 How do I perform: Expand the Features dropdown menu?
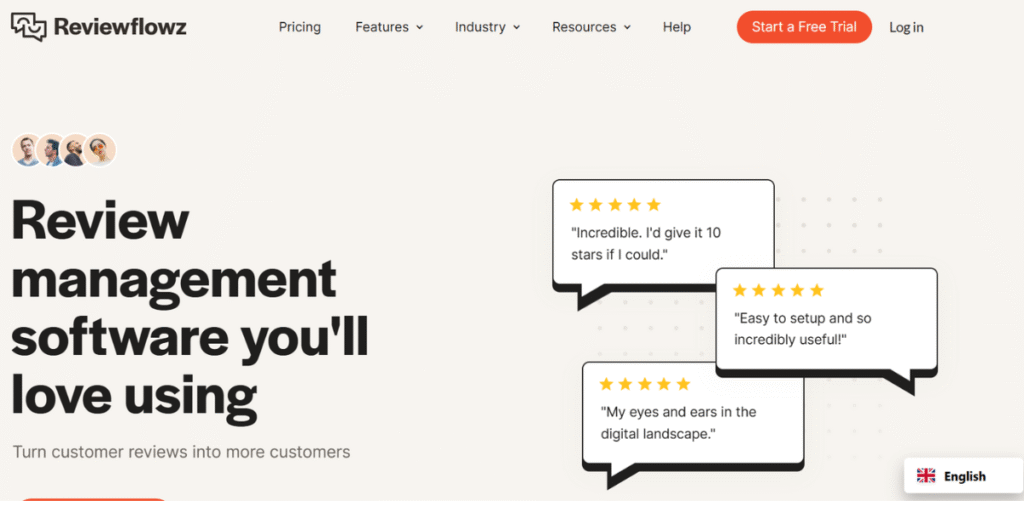click(x=389, y=27)
